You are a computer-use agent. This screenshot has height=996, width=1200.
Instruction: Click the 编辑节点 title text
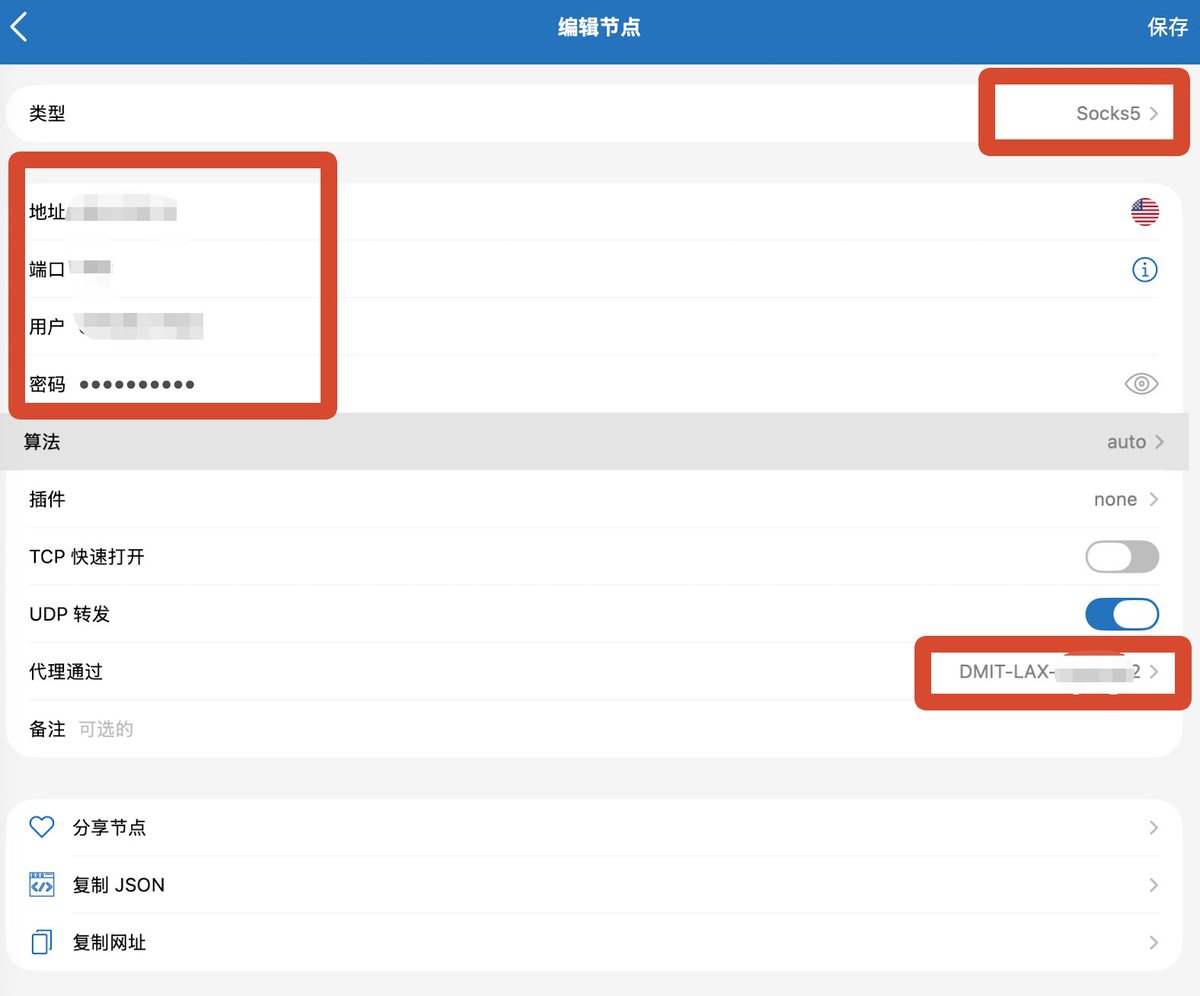tap(599, 27)
